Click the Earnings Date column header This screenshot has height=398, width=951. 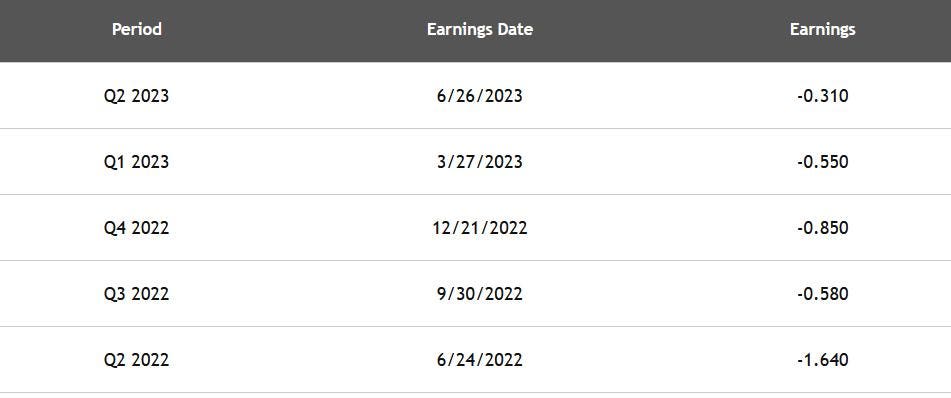tap(480, 29)
